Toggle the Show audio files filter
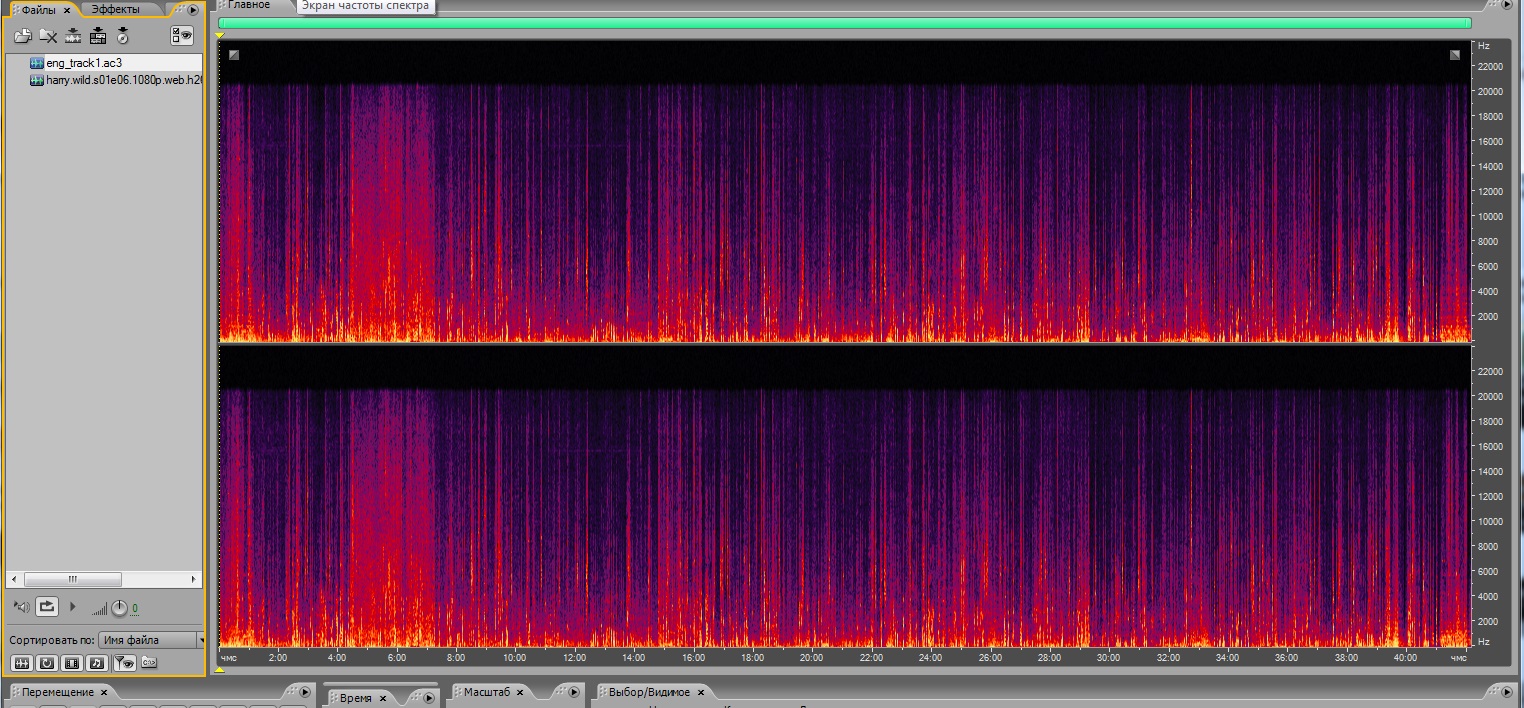 pyautogui.click(x=22, y=662)
